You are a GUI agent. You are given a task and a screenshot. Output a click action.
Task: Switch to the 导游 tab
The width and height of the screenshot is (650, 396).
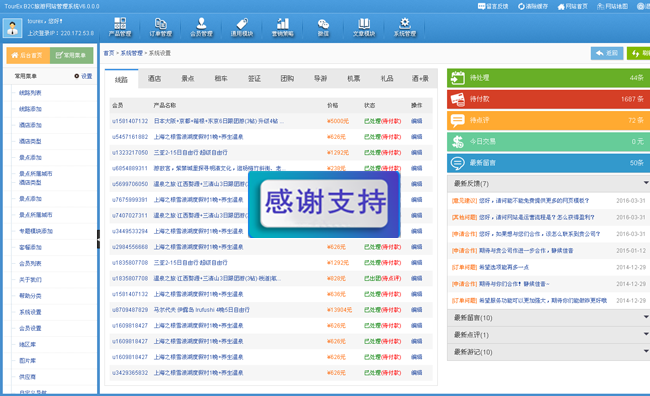pyautogui.click(x=320, y=78)
